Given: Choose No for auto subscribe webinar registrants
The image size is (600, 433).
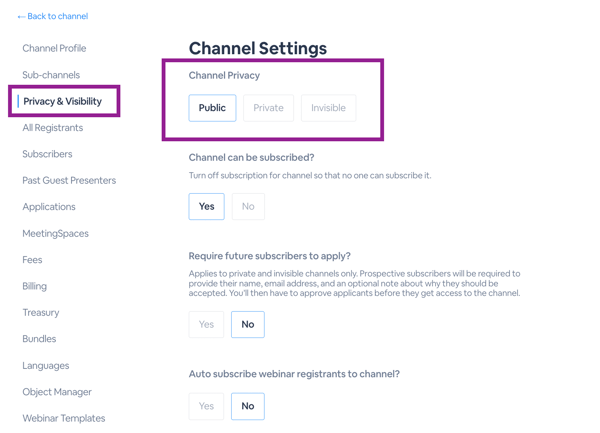Looking at the screenshot, I should point(248,406).
